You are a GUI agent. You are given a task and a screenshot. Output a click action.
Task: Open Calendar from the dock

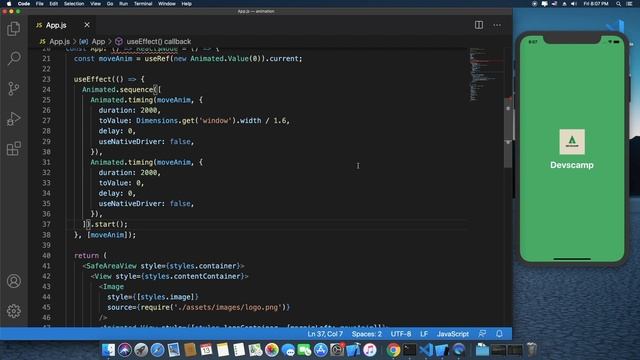(206, 350)
